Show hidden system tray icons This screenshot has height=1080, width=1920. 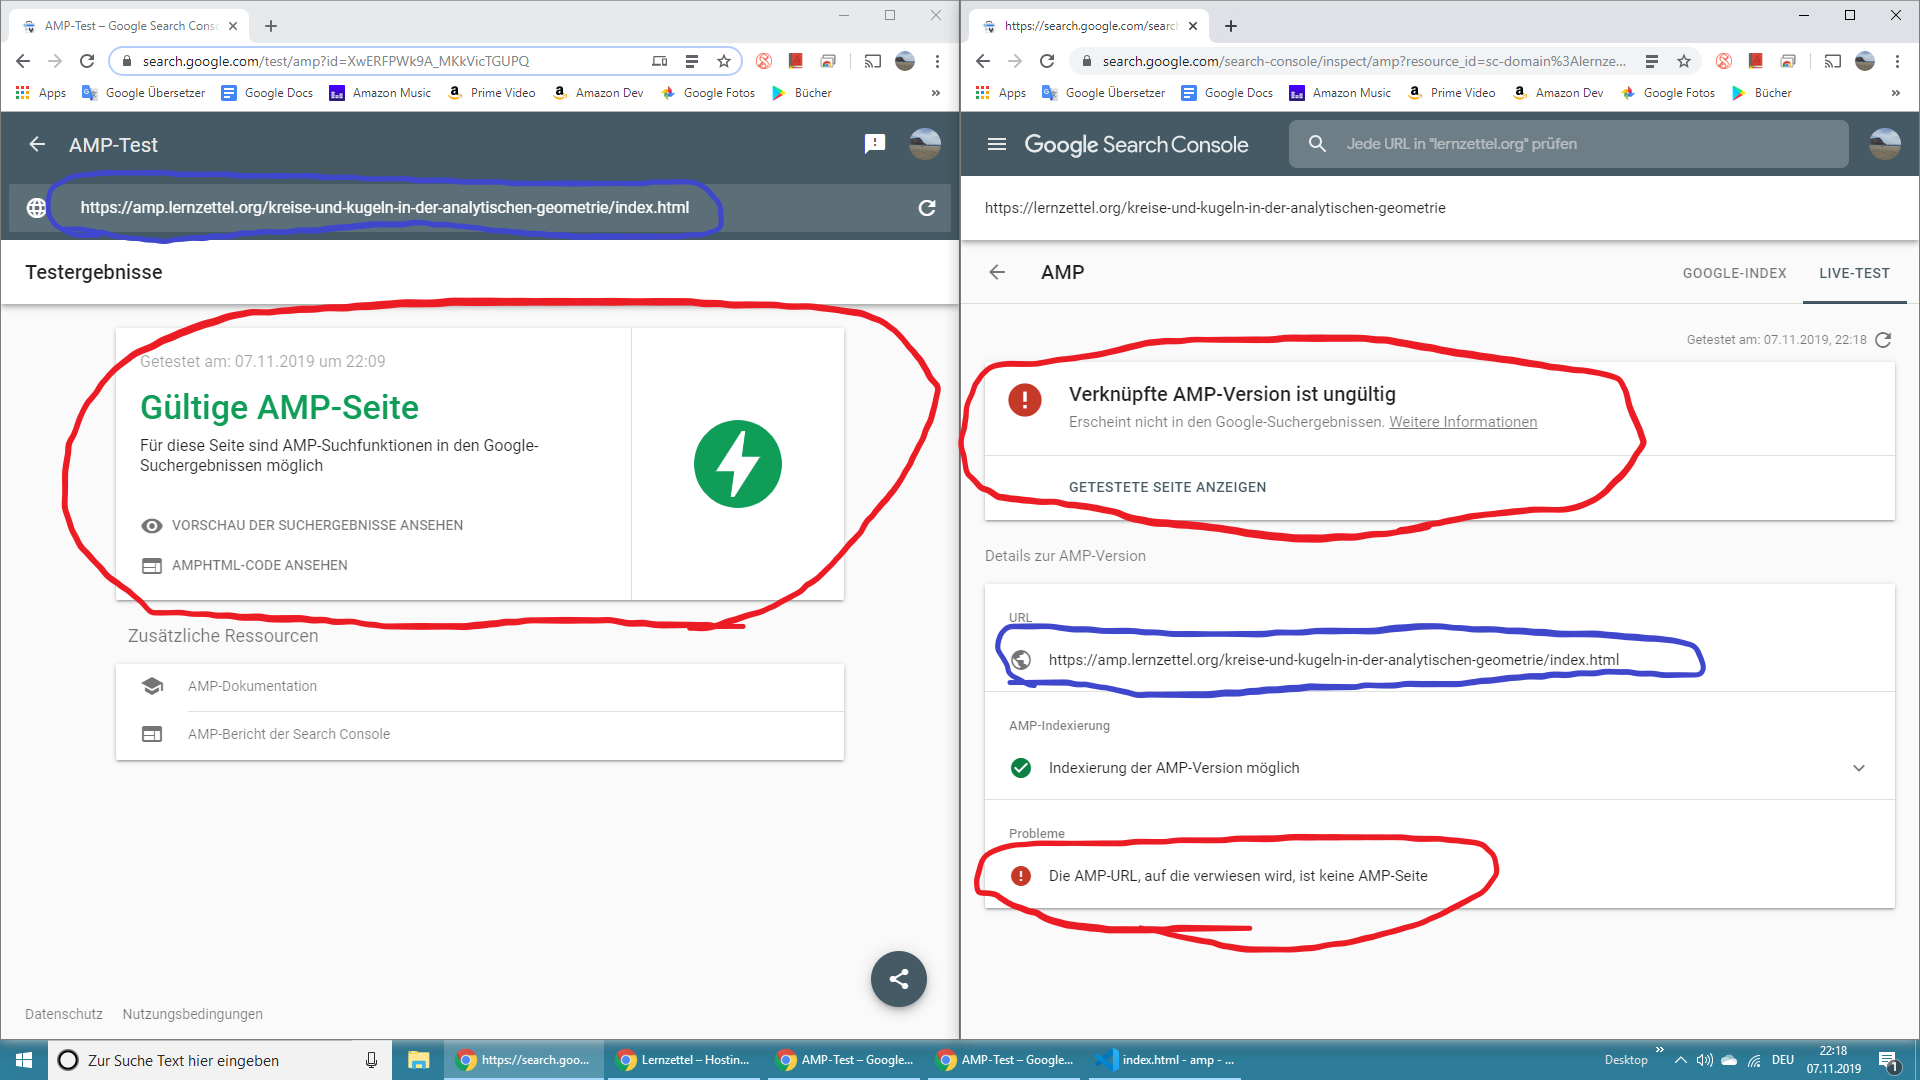coord(1681,1060)
